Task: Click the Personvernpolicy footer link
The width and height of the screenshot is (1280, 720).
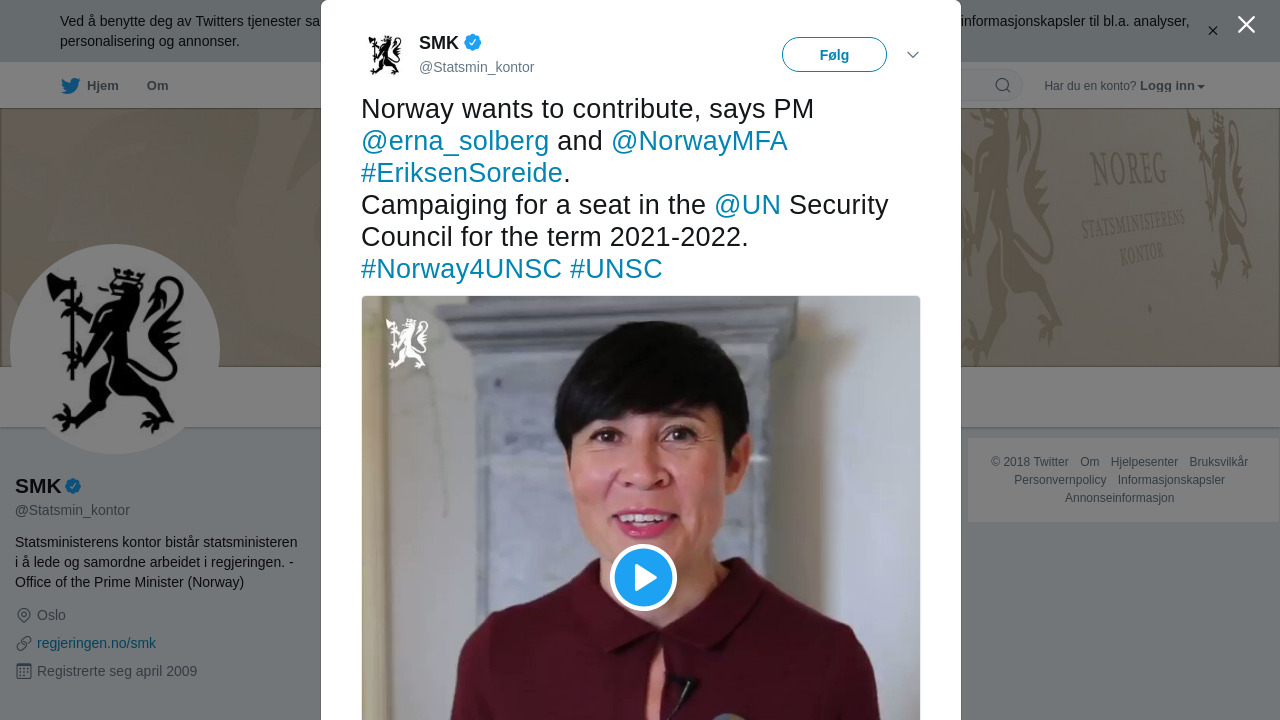Action: pos(1060,480)
